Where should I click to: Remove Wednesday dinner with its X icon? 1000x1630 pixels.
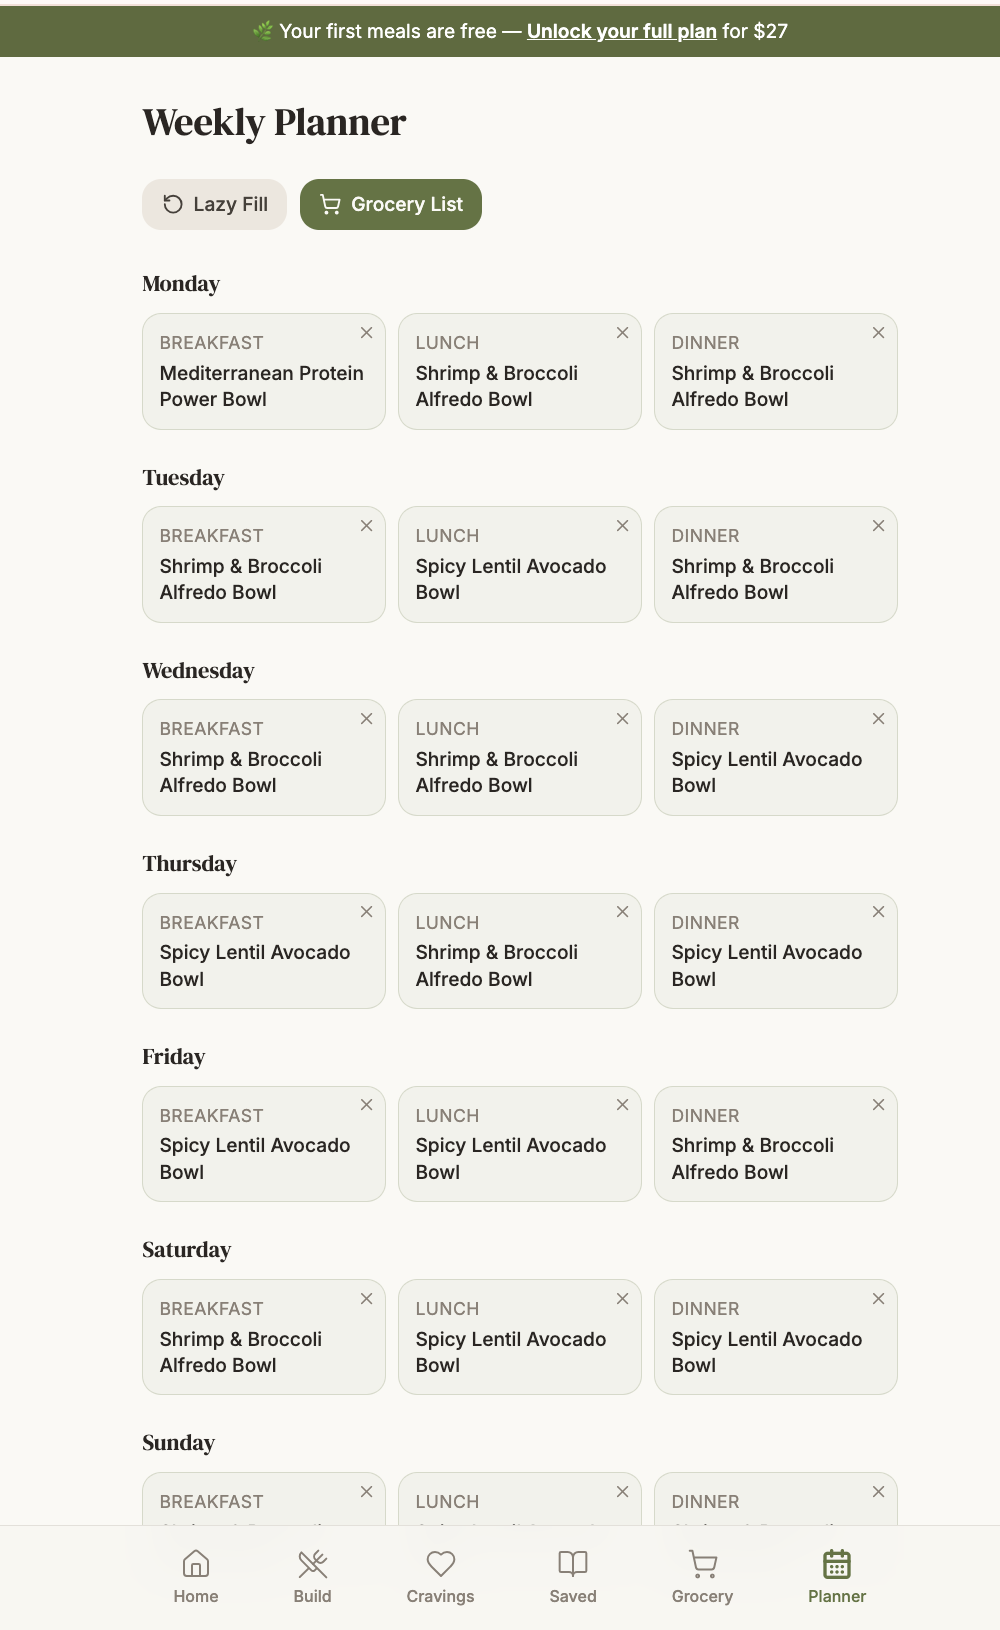coord(879,719)
